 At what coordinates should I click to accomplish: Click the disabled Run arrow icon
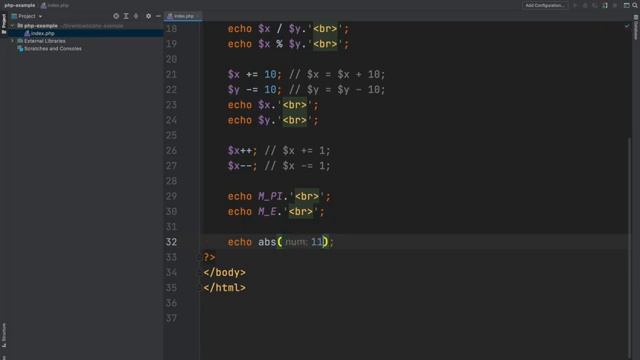click(575, 5)
